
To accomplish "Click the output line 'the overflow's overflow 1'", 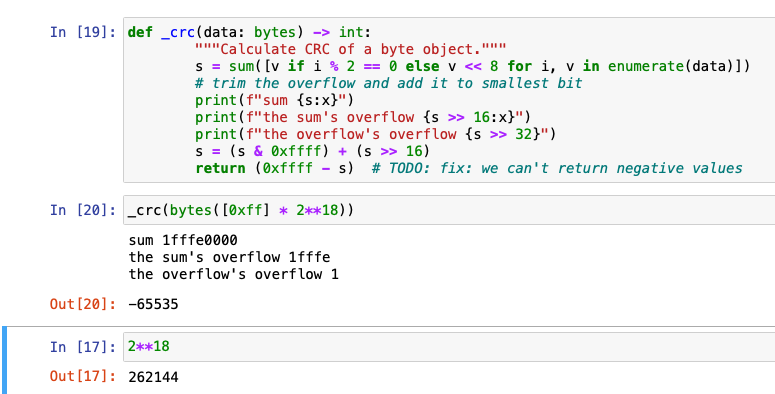I will pos(233,274).
